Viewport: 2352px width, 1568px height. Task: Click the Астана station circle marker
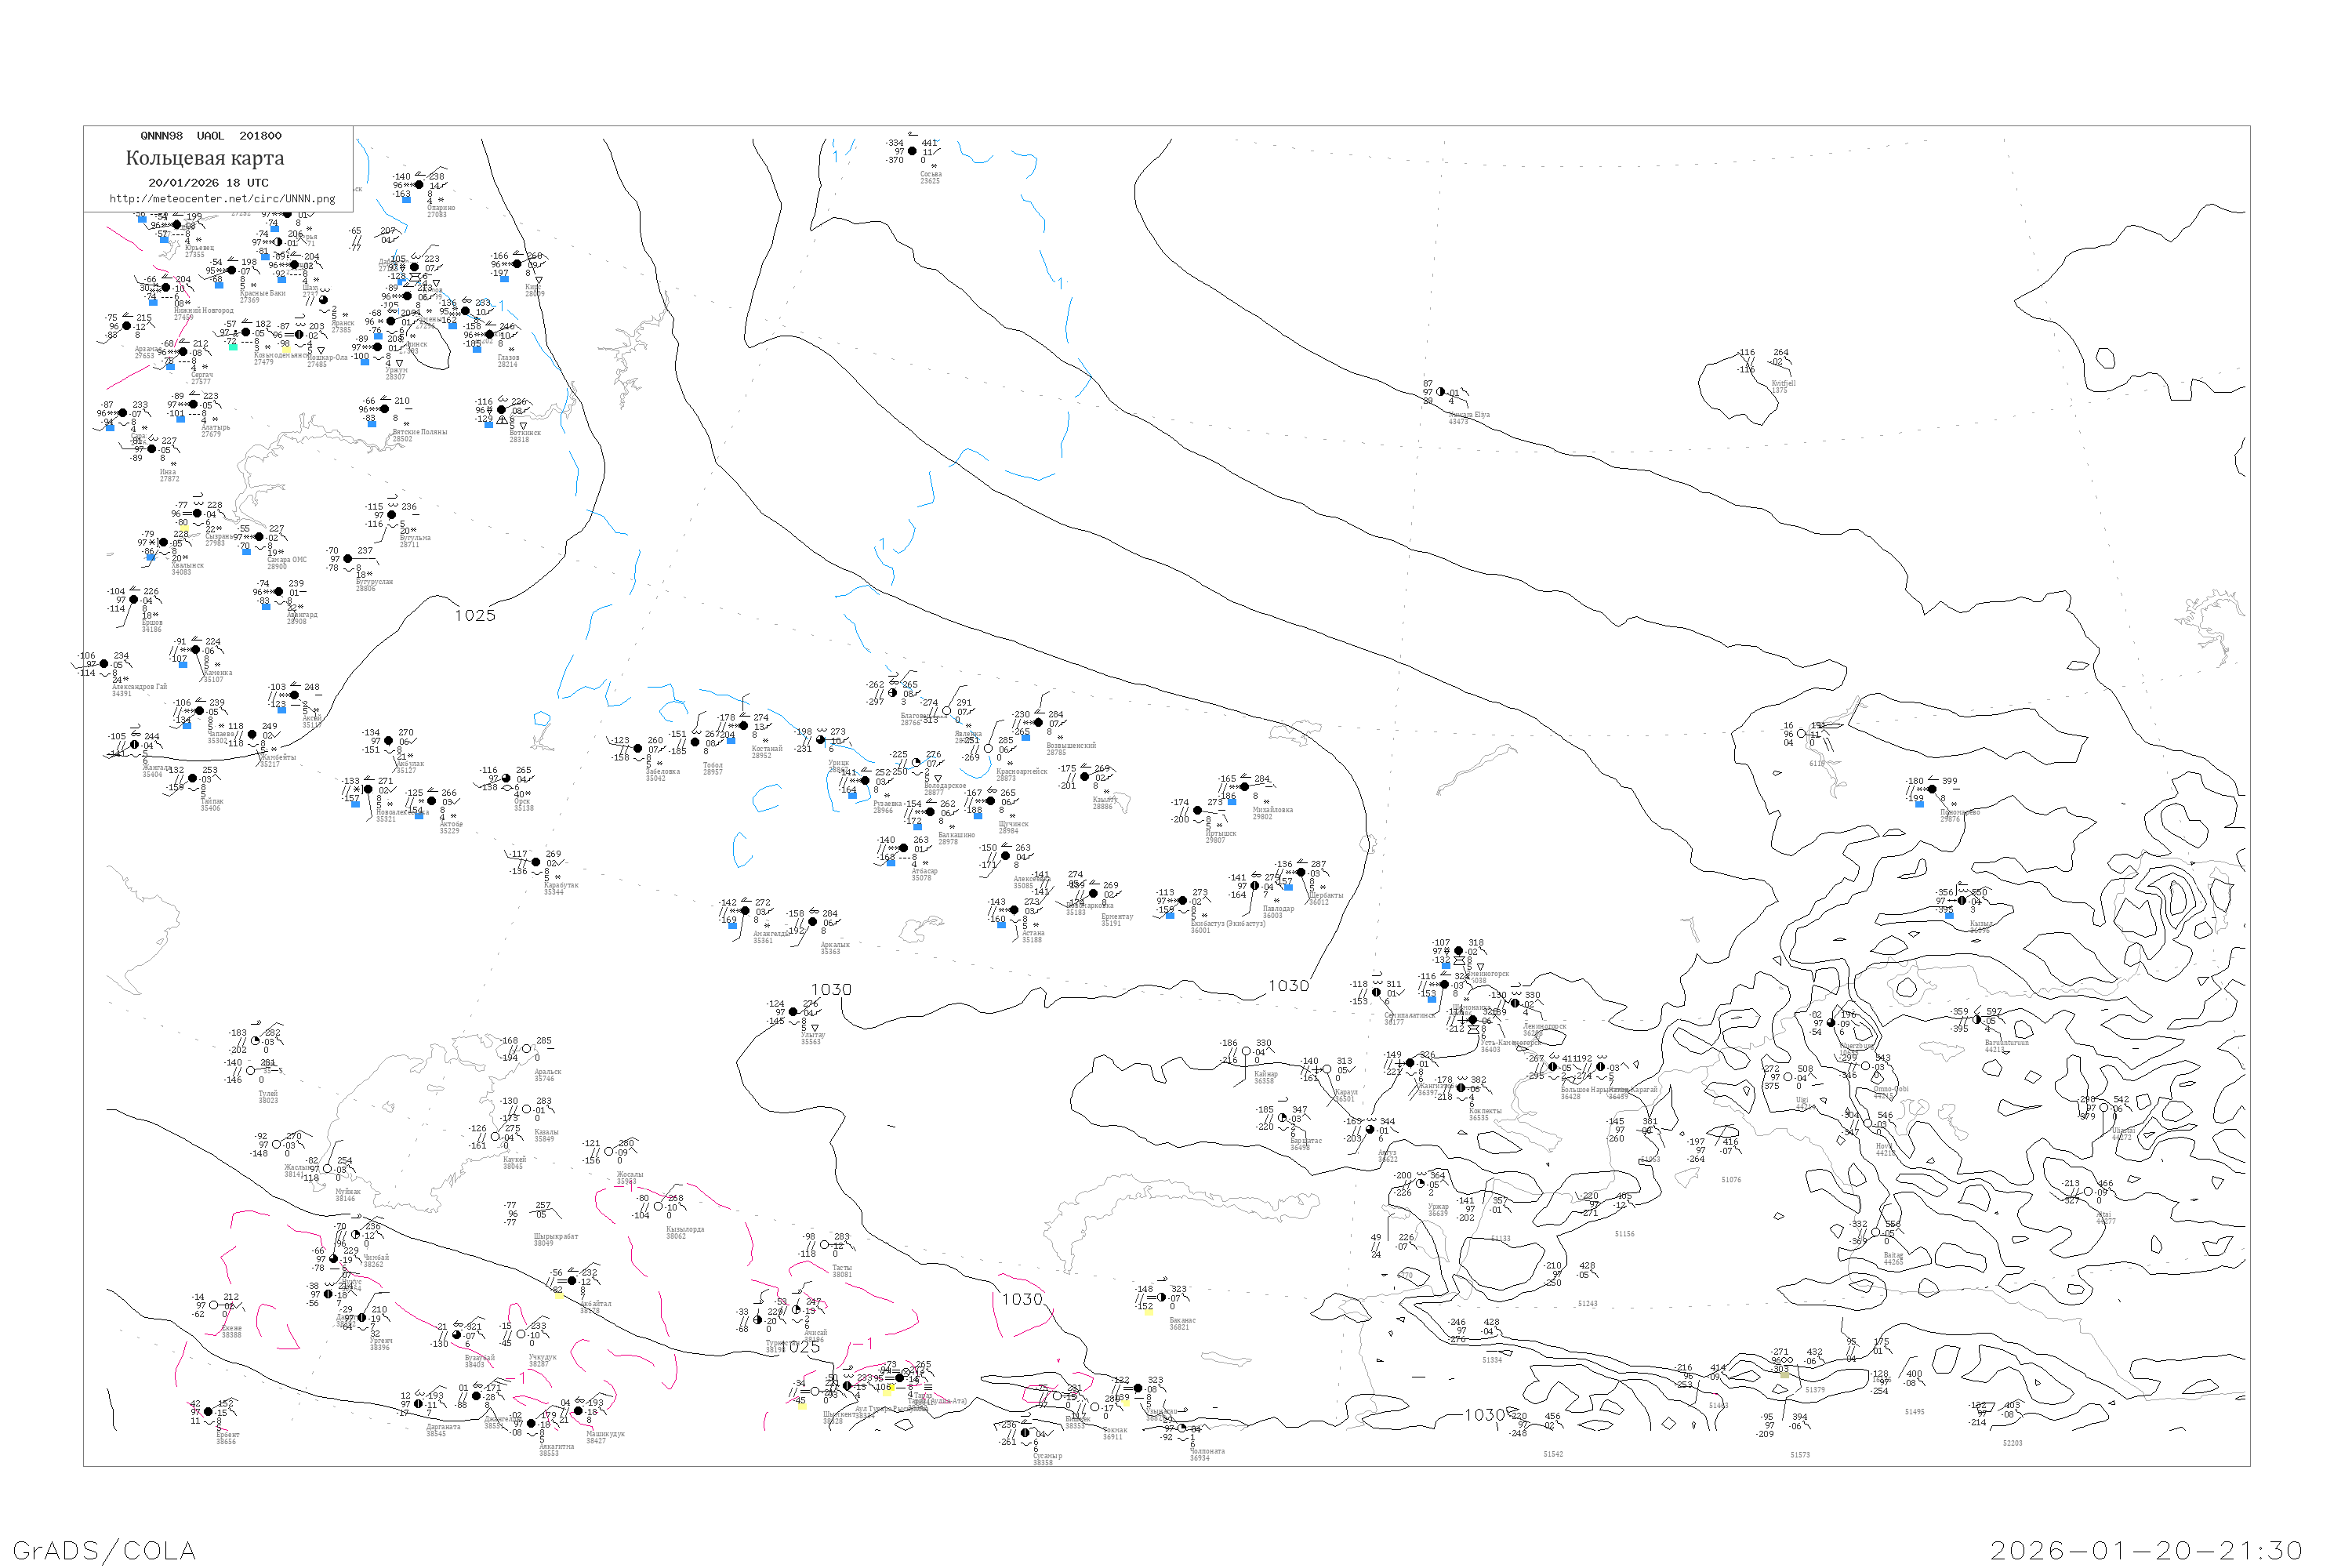(x=1014, y=910)
